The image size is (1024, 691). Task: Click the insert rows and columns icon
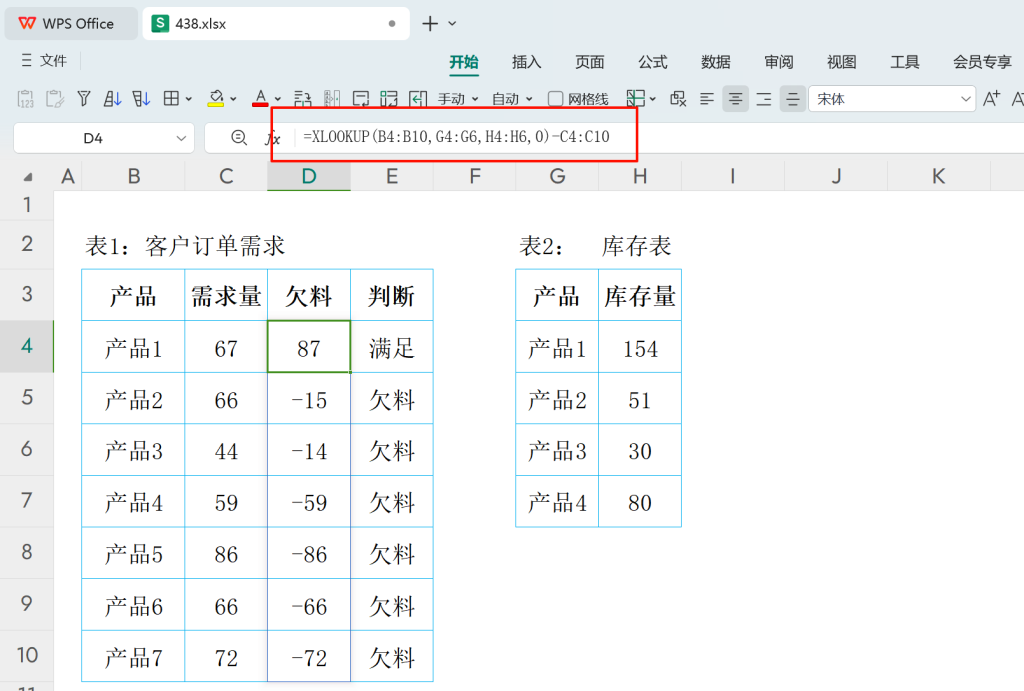[302, 99]
